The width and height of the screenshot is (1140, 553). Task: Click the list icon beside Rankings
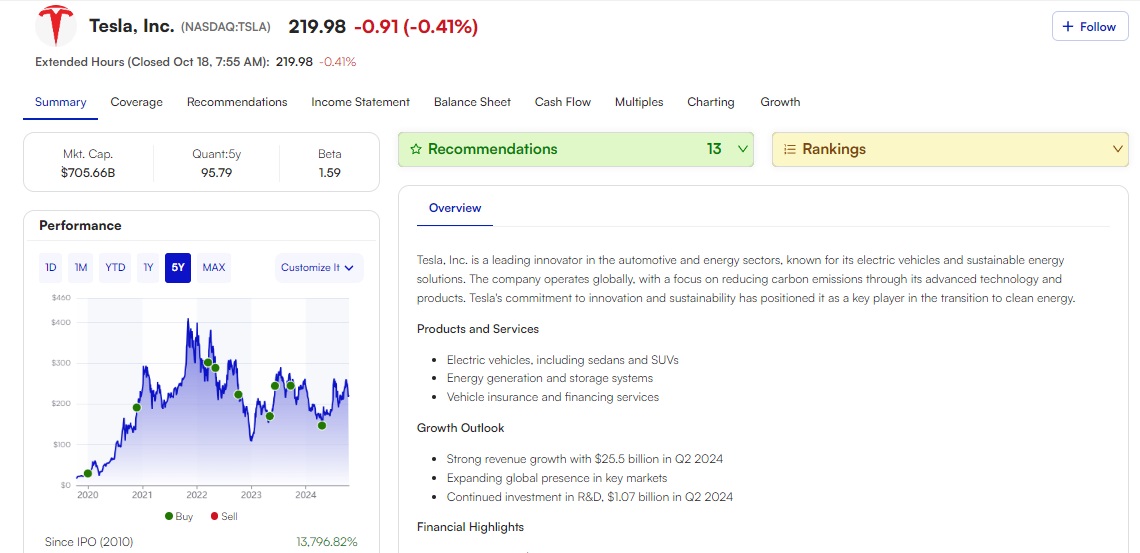click(x=790, y=149)
